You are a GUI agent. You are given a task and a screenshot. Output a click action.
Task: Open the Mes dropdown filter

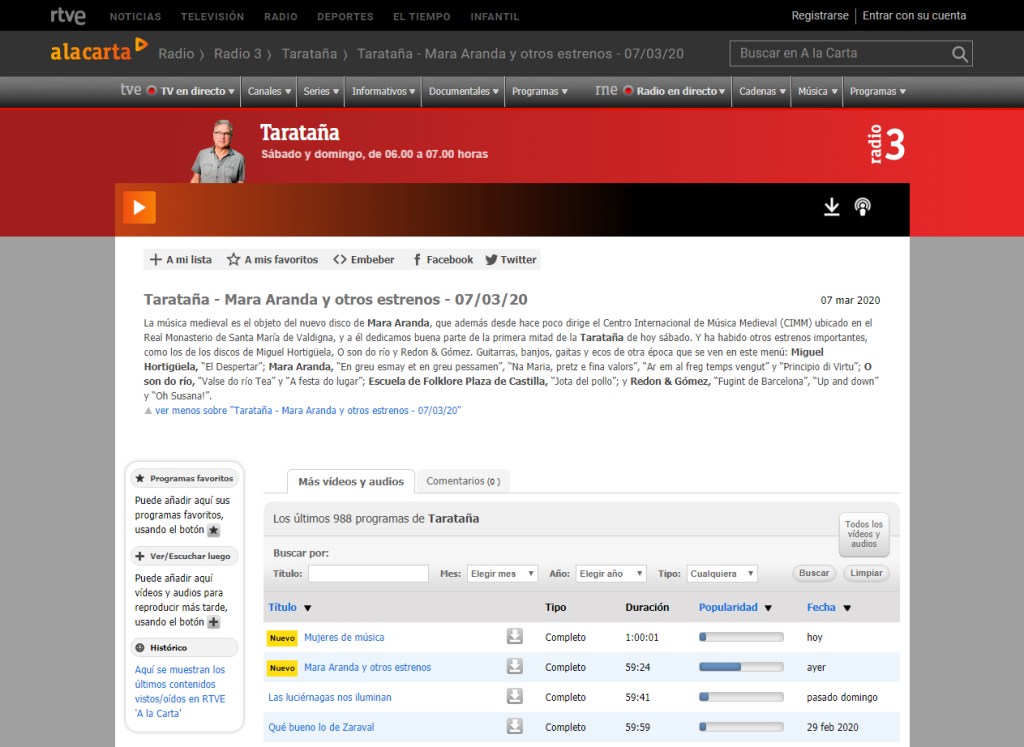[502, 574]
